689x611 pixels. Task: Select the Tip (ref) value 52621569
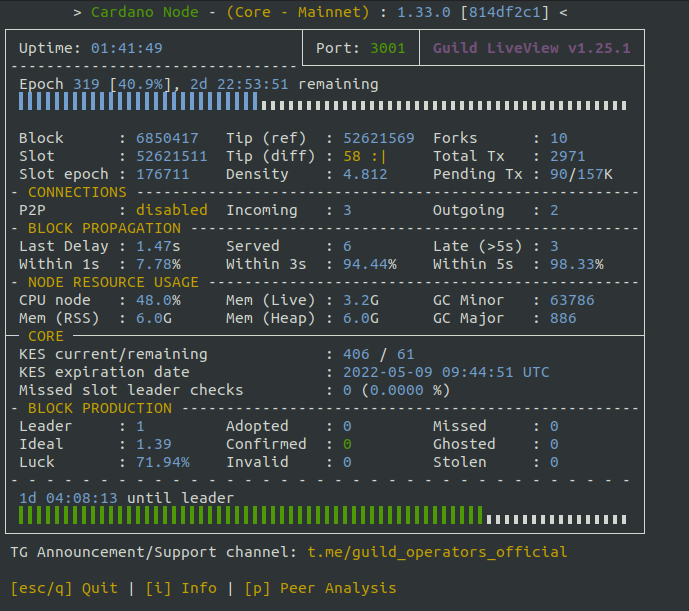pos(378,138)
